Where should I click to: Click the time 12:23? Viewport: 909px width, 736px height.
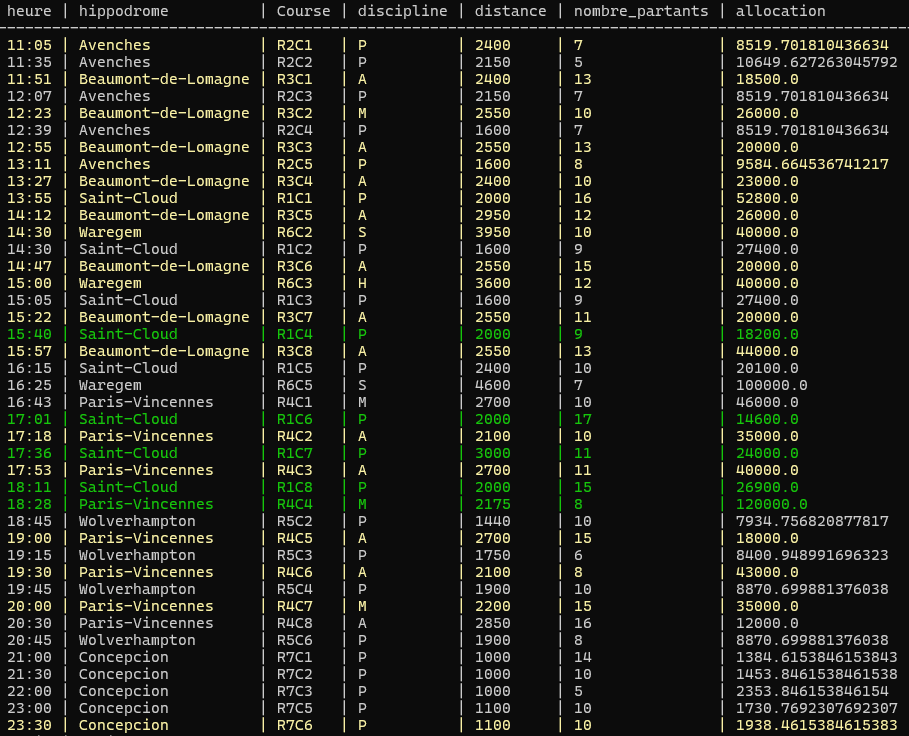[29, 113]
